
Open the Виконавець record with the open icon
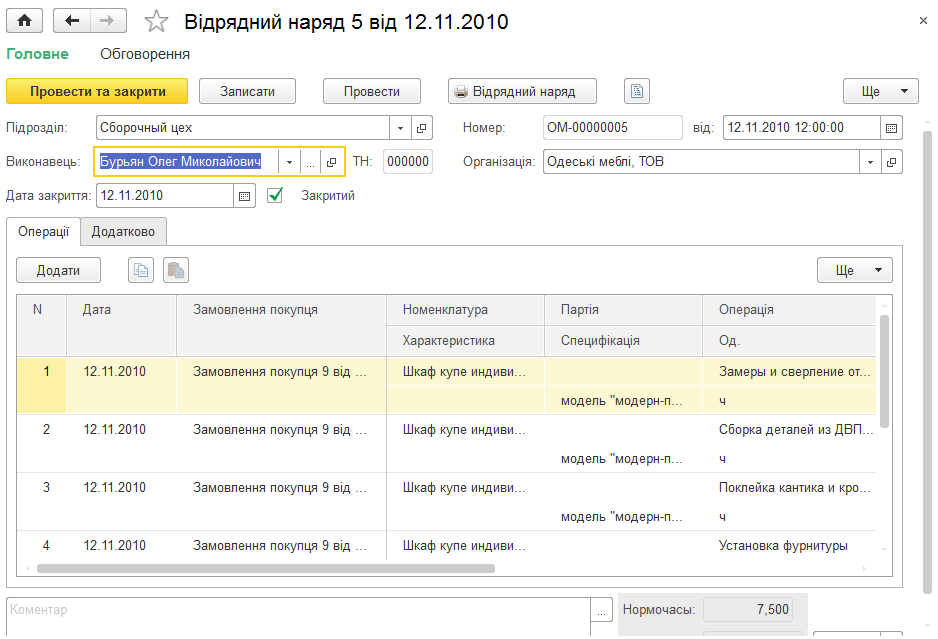[x=331, y=162]
